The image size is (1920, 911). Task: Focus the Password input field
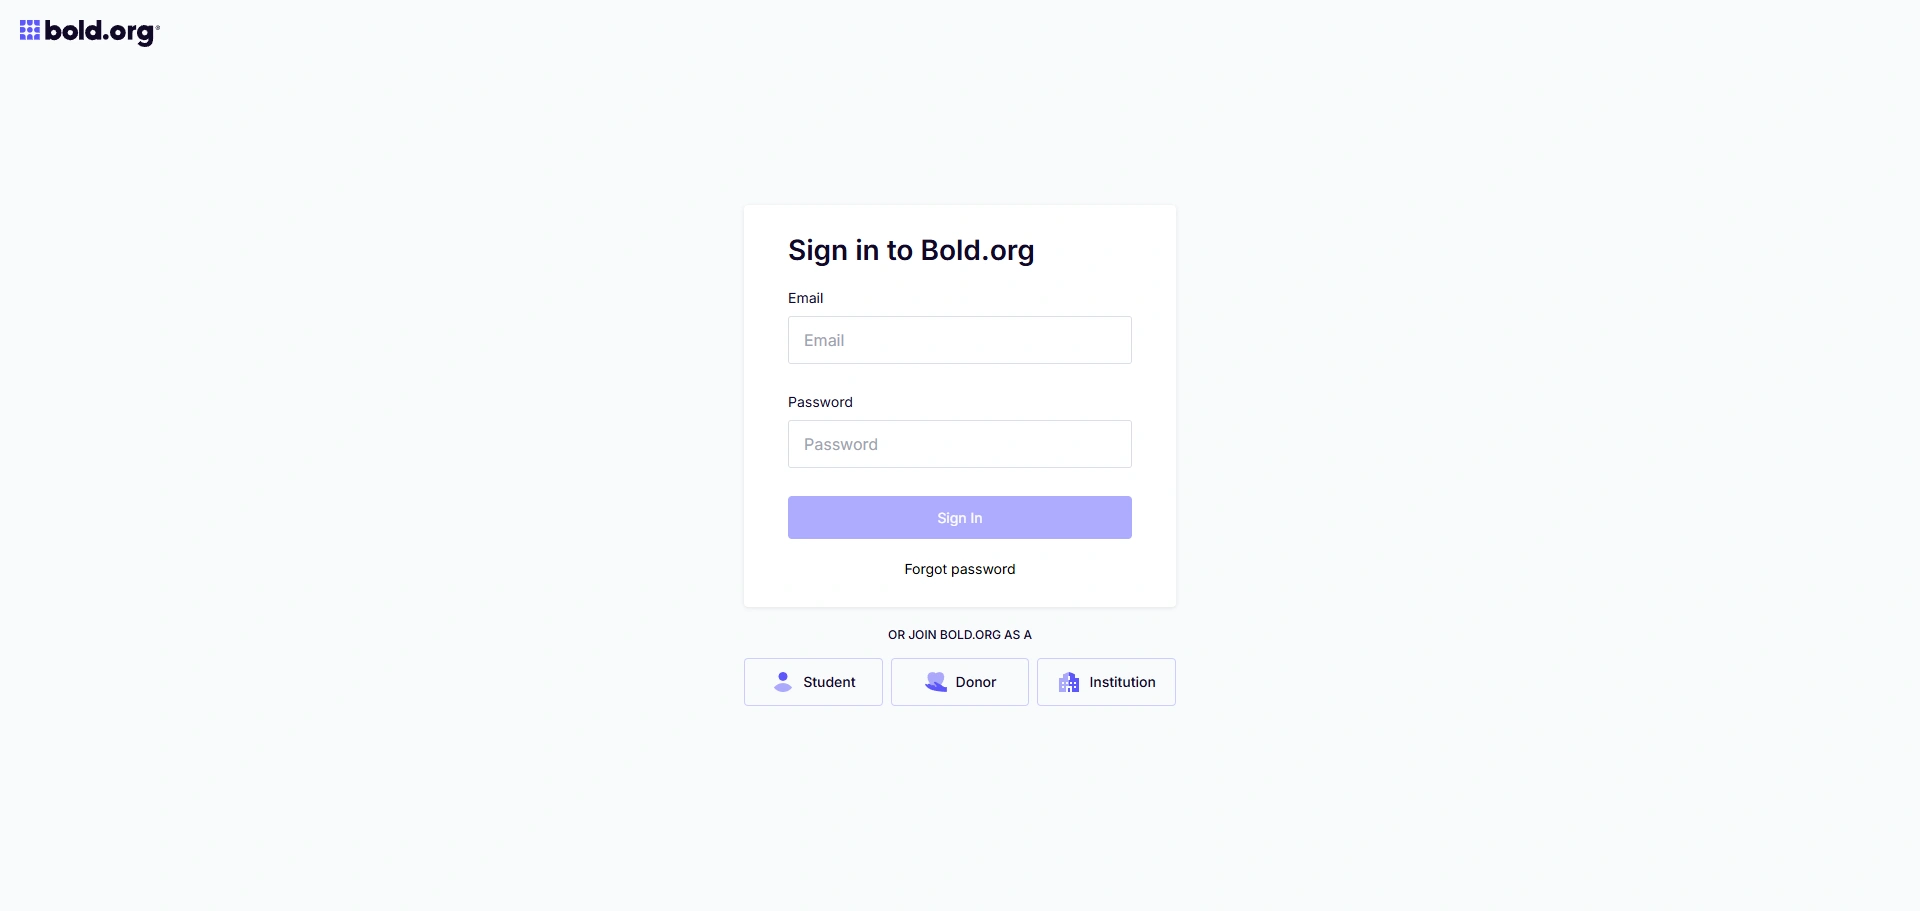959,444
